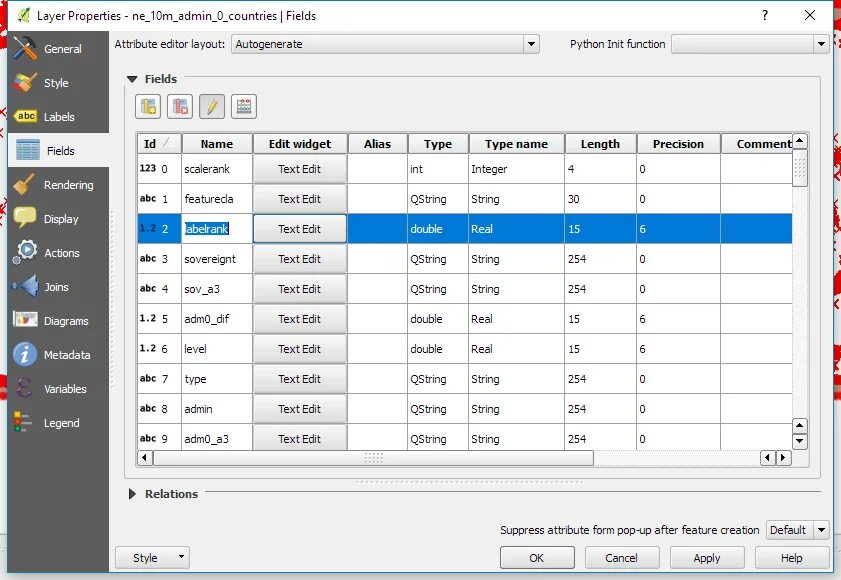Screen dimensions: 841x580
Task: Sort by Length column header
Action: [600, 144]
